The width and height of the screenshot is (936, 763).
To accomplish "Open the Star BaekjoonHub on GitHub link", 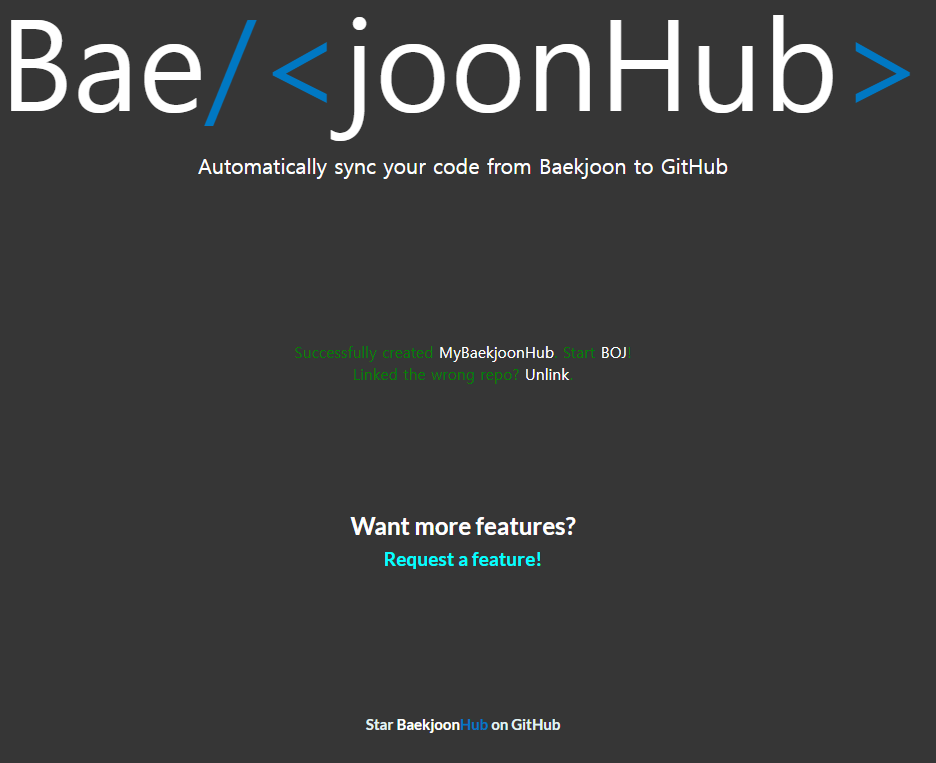I will (x=463, y=725).
